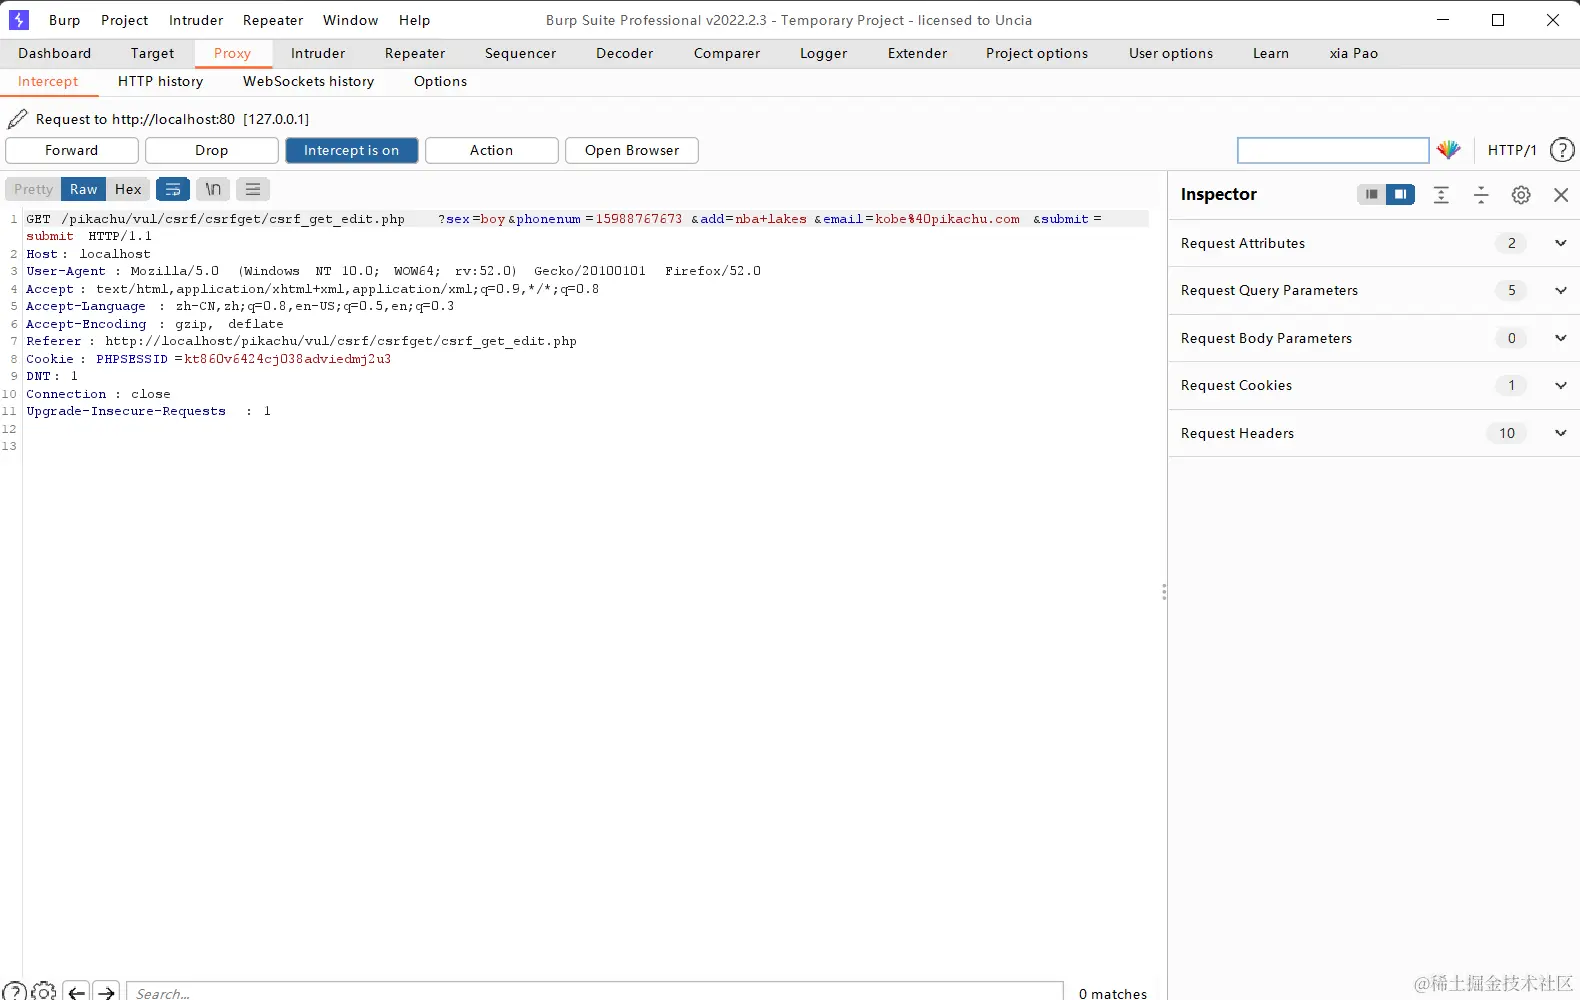Close the Inspector panel
This screenshot has width=1580, height=1000.
point(1561,195)
